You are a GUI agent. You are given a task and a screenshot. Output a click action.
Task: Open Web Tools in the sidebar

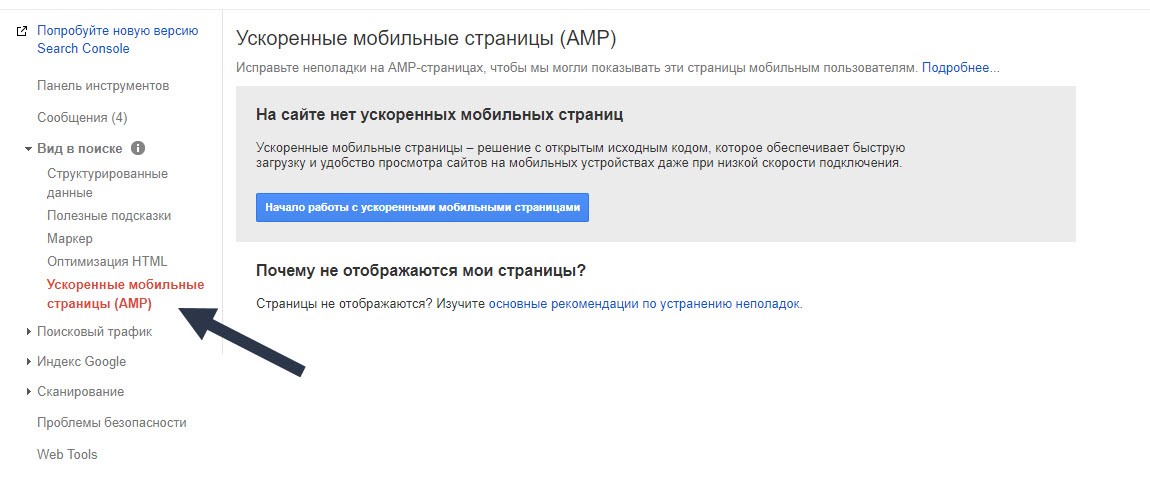click(67, 454)
